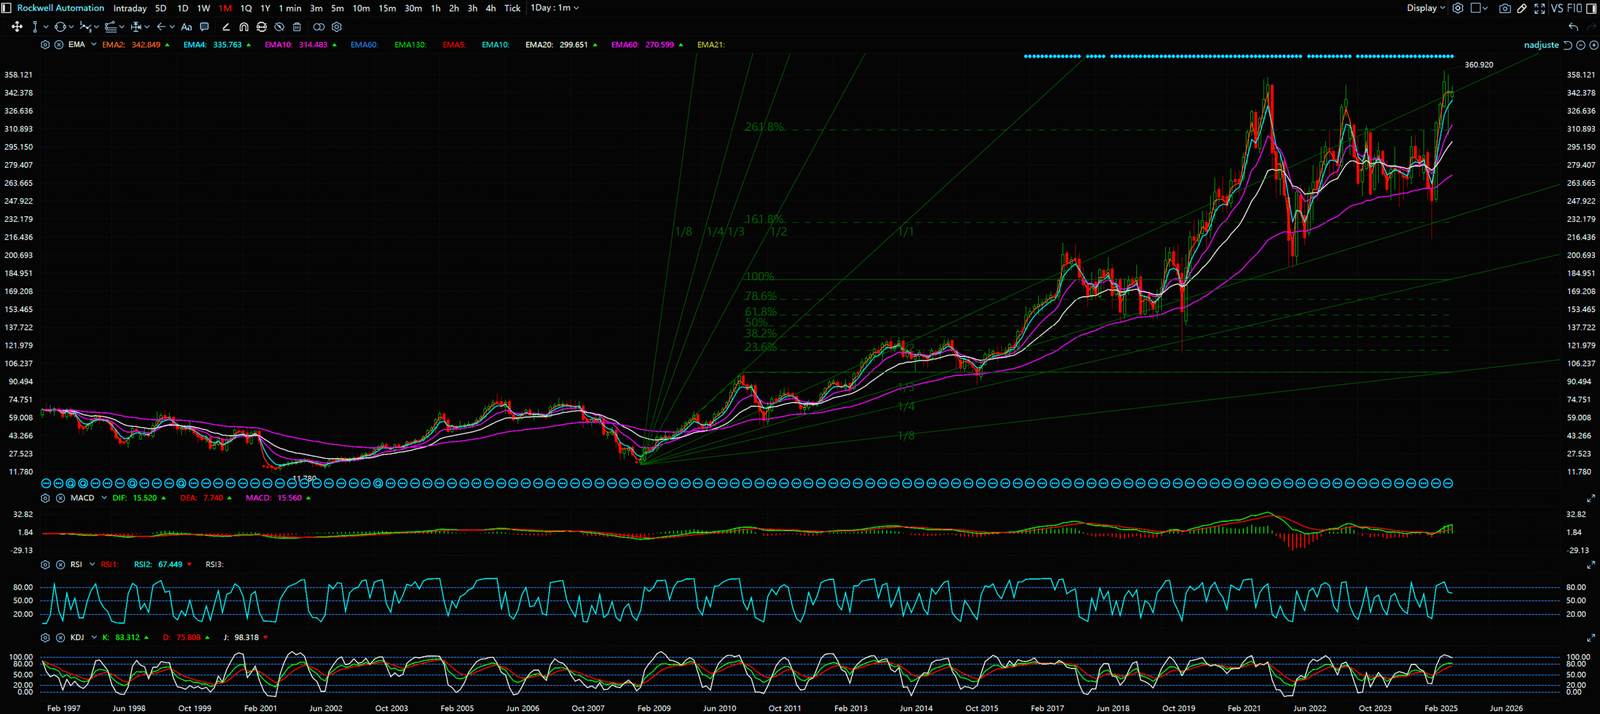
Task: Open the 1Day : 1m interval dropdown
Action: tap(554, 8)
